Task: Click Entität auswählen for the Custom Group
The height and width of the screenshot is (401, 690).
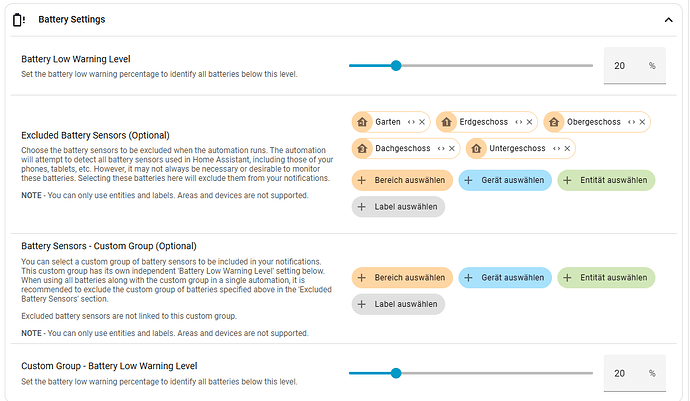Action: [x=606, y=277]
